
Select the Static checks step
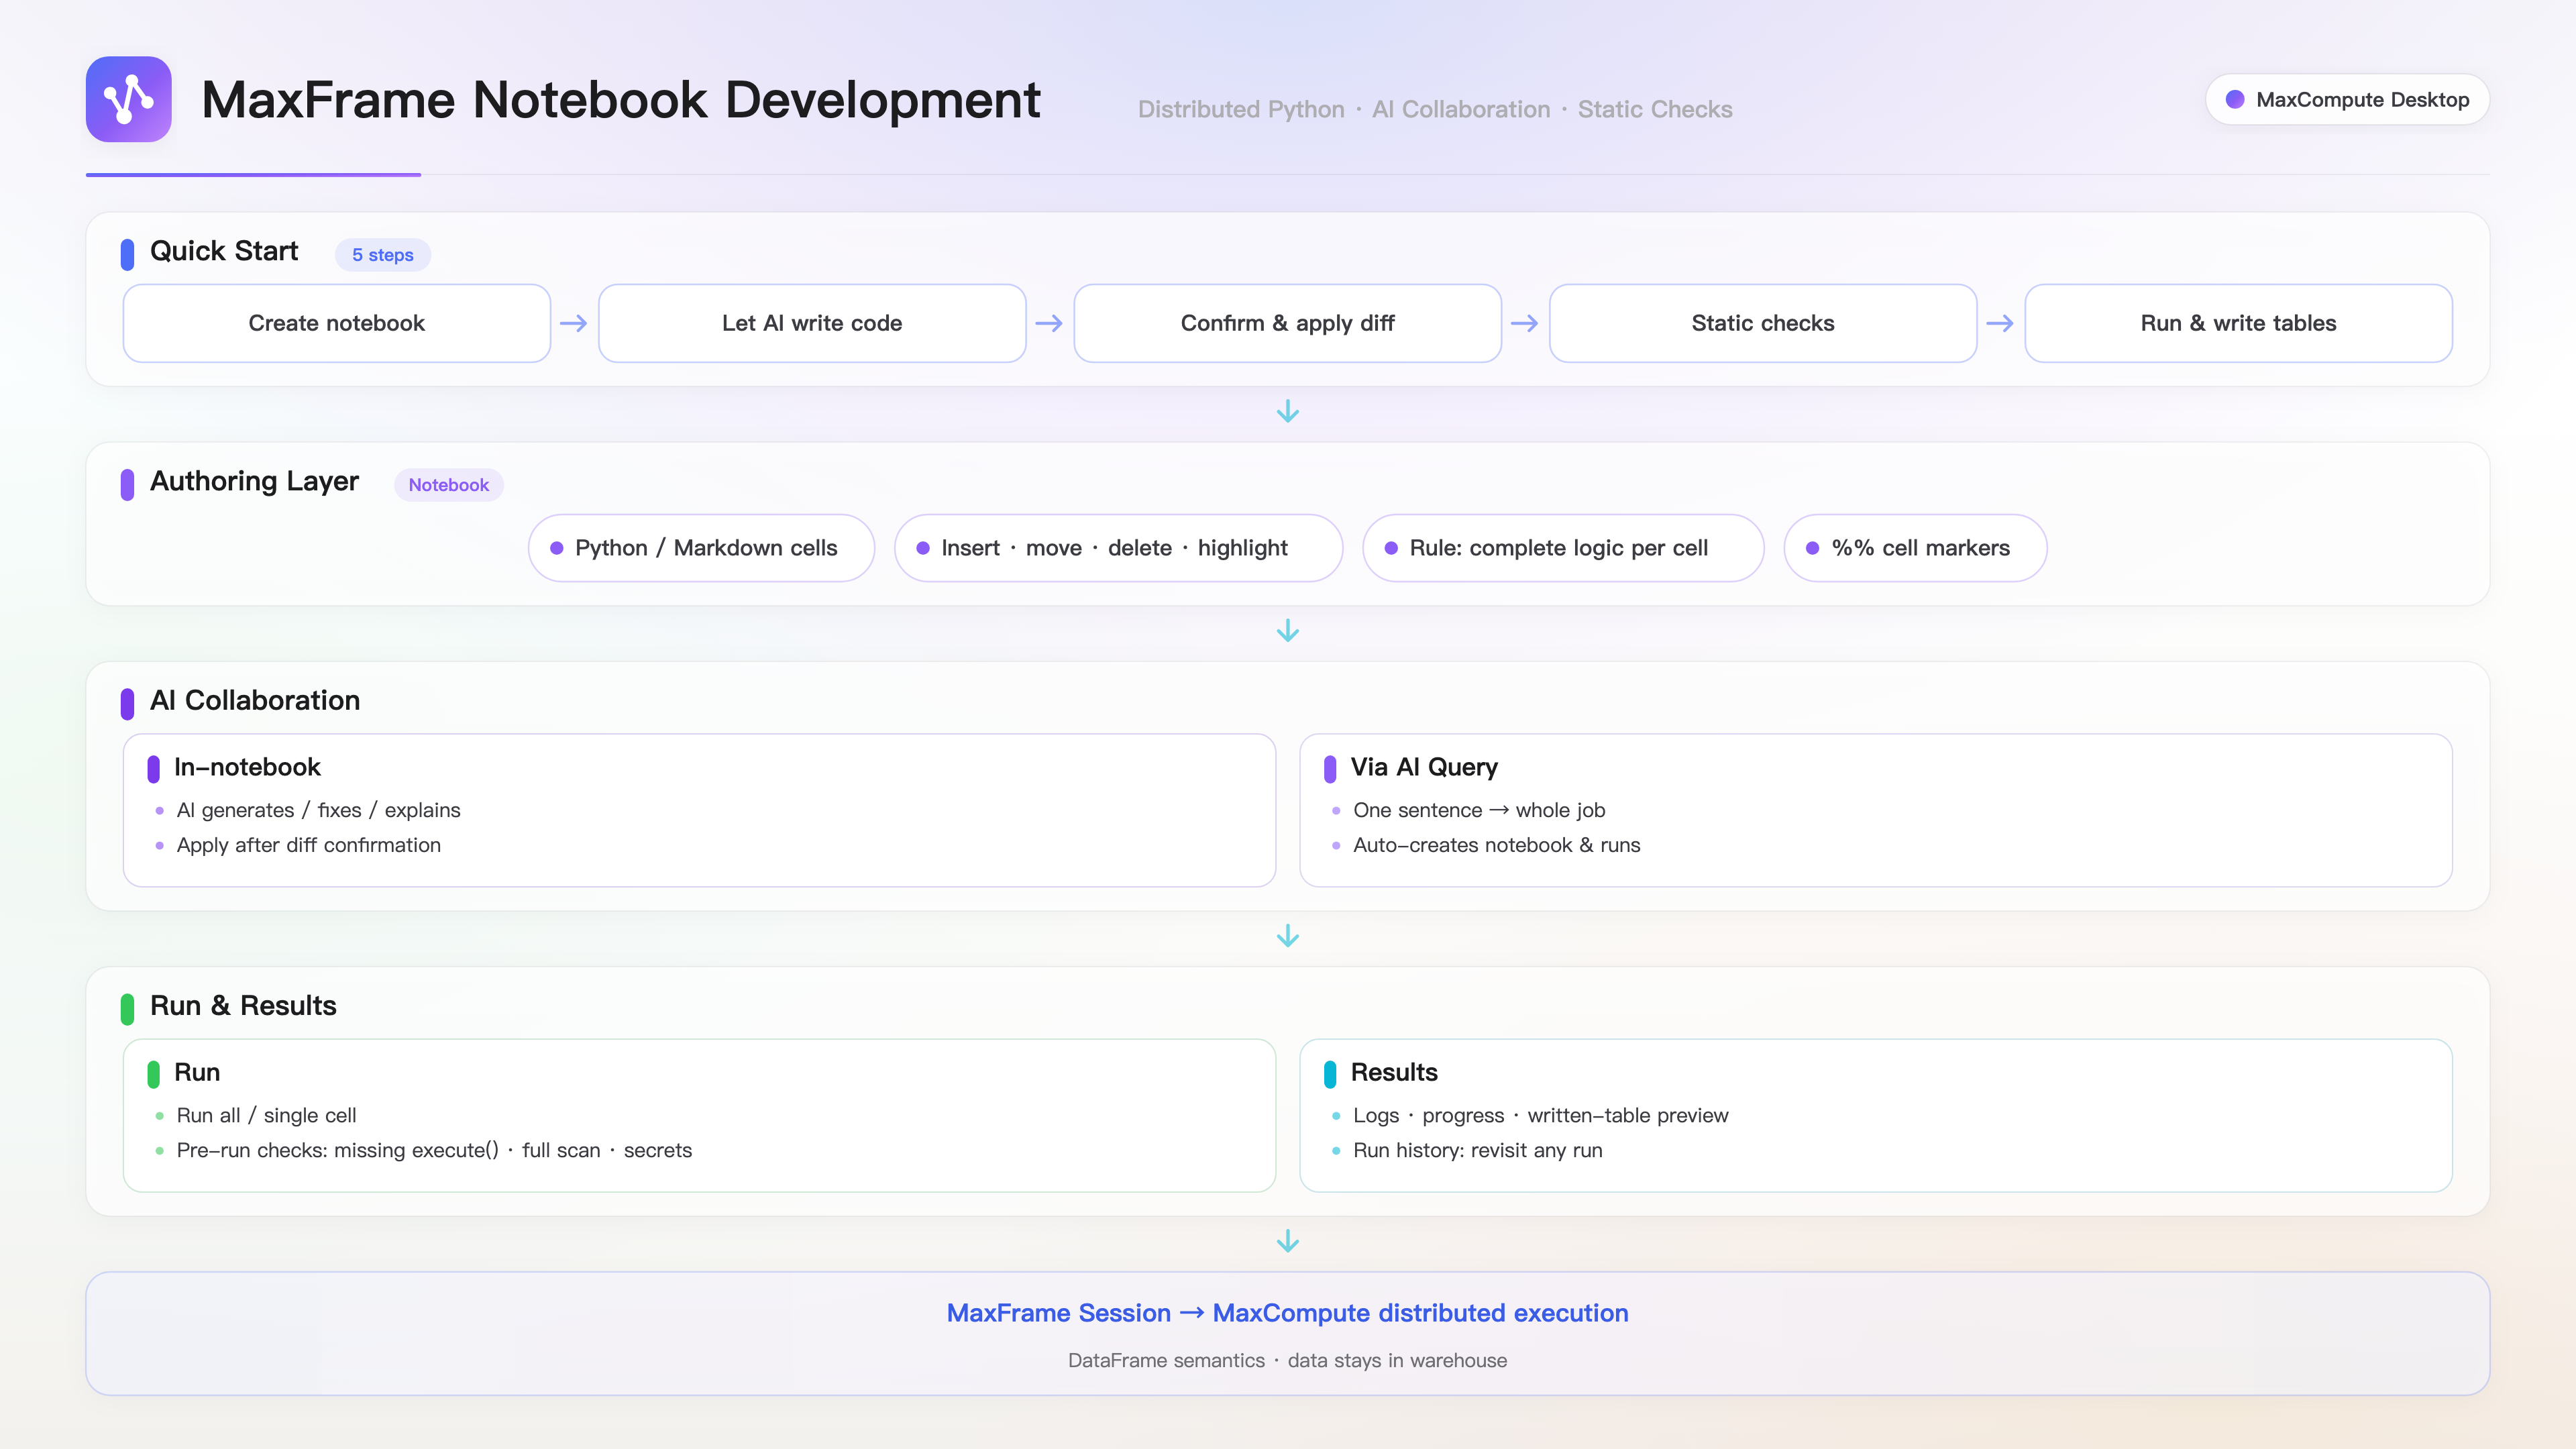pyautogui.click(x=1763, y=323)
